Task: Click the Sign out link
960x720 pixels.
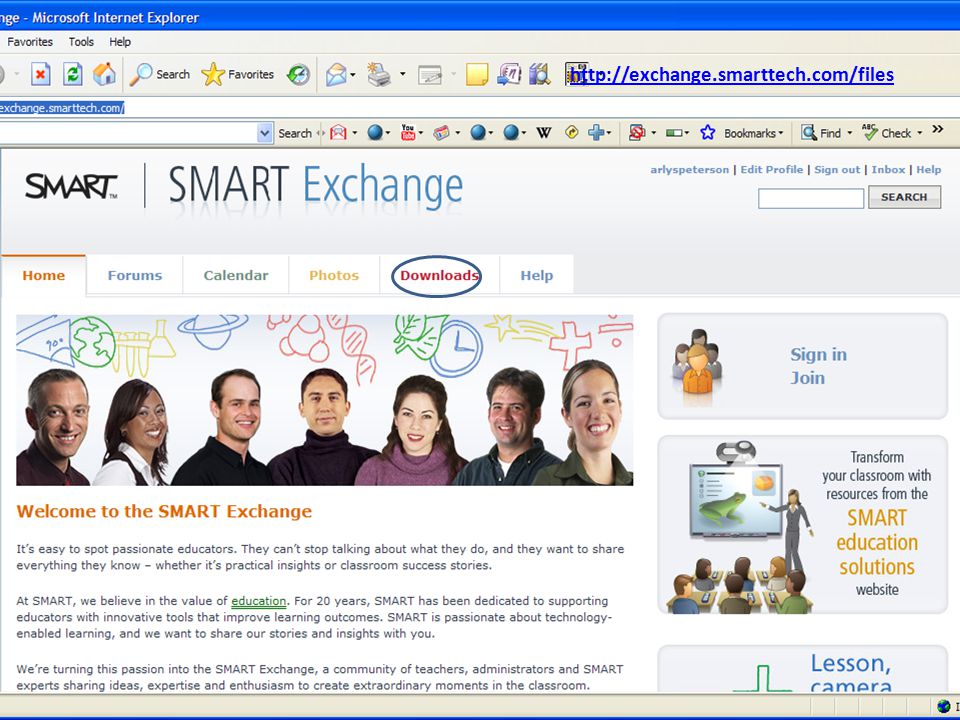Action: 837,170
